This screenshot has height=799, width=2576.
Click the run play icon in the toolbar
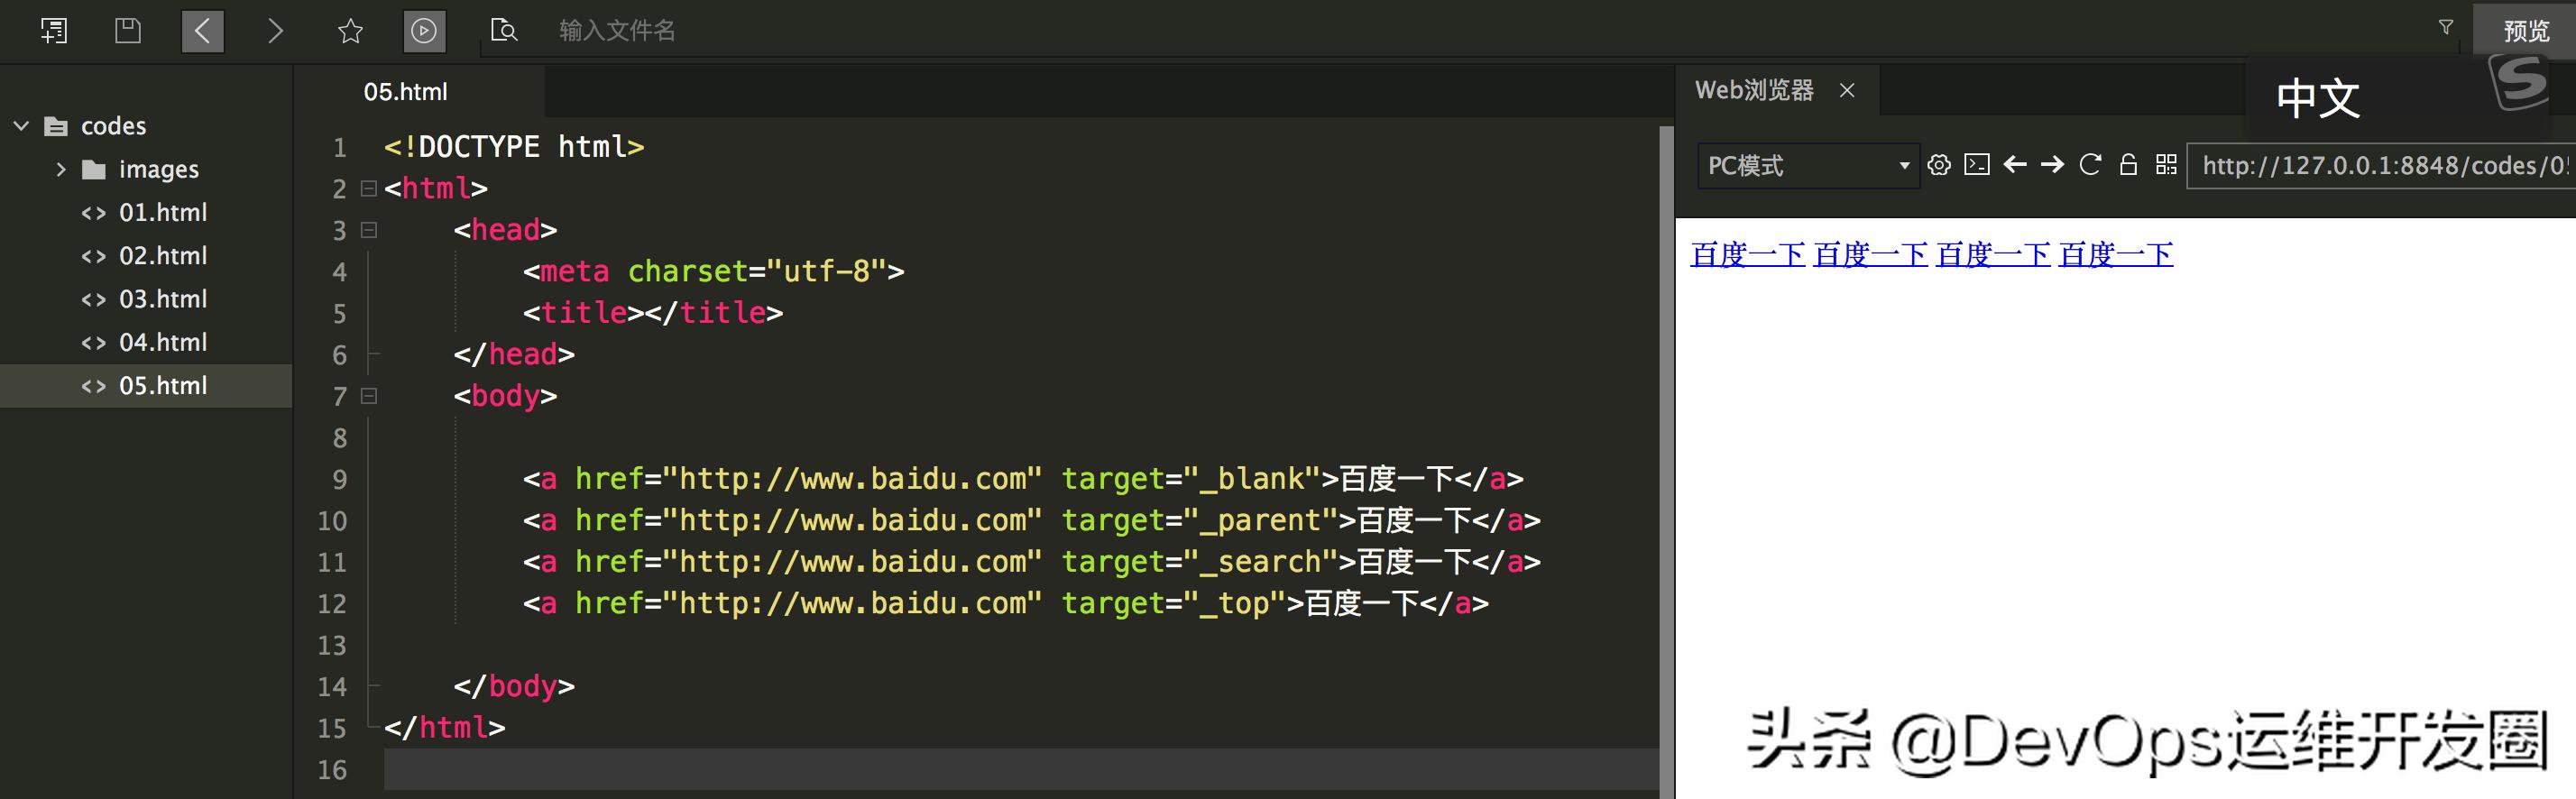[x=424, y=31]
